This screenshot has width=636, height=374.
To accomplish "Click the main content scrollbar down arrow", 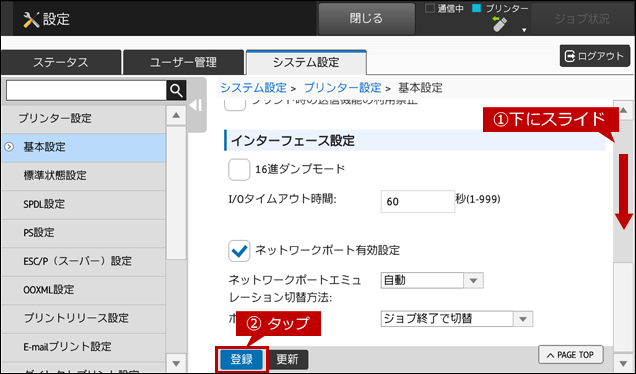I will pos(624,362).
